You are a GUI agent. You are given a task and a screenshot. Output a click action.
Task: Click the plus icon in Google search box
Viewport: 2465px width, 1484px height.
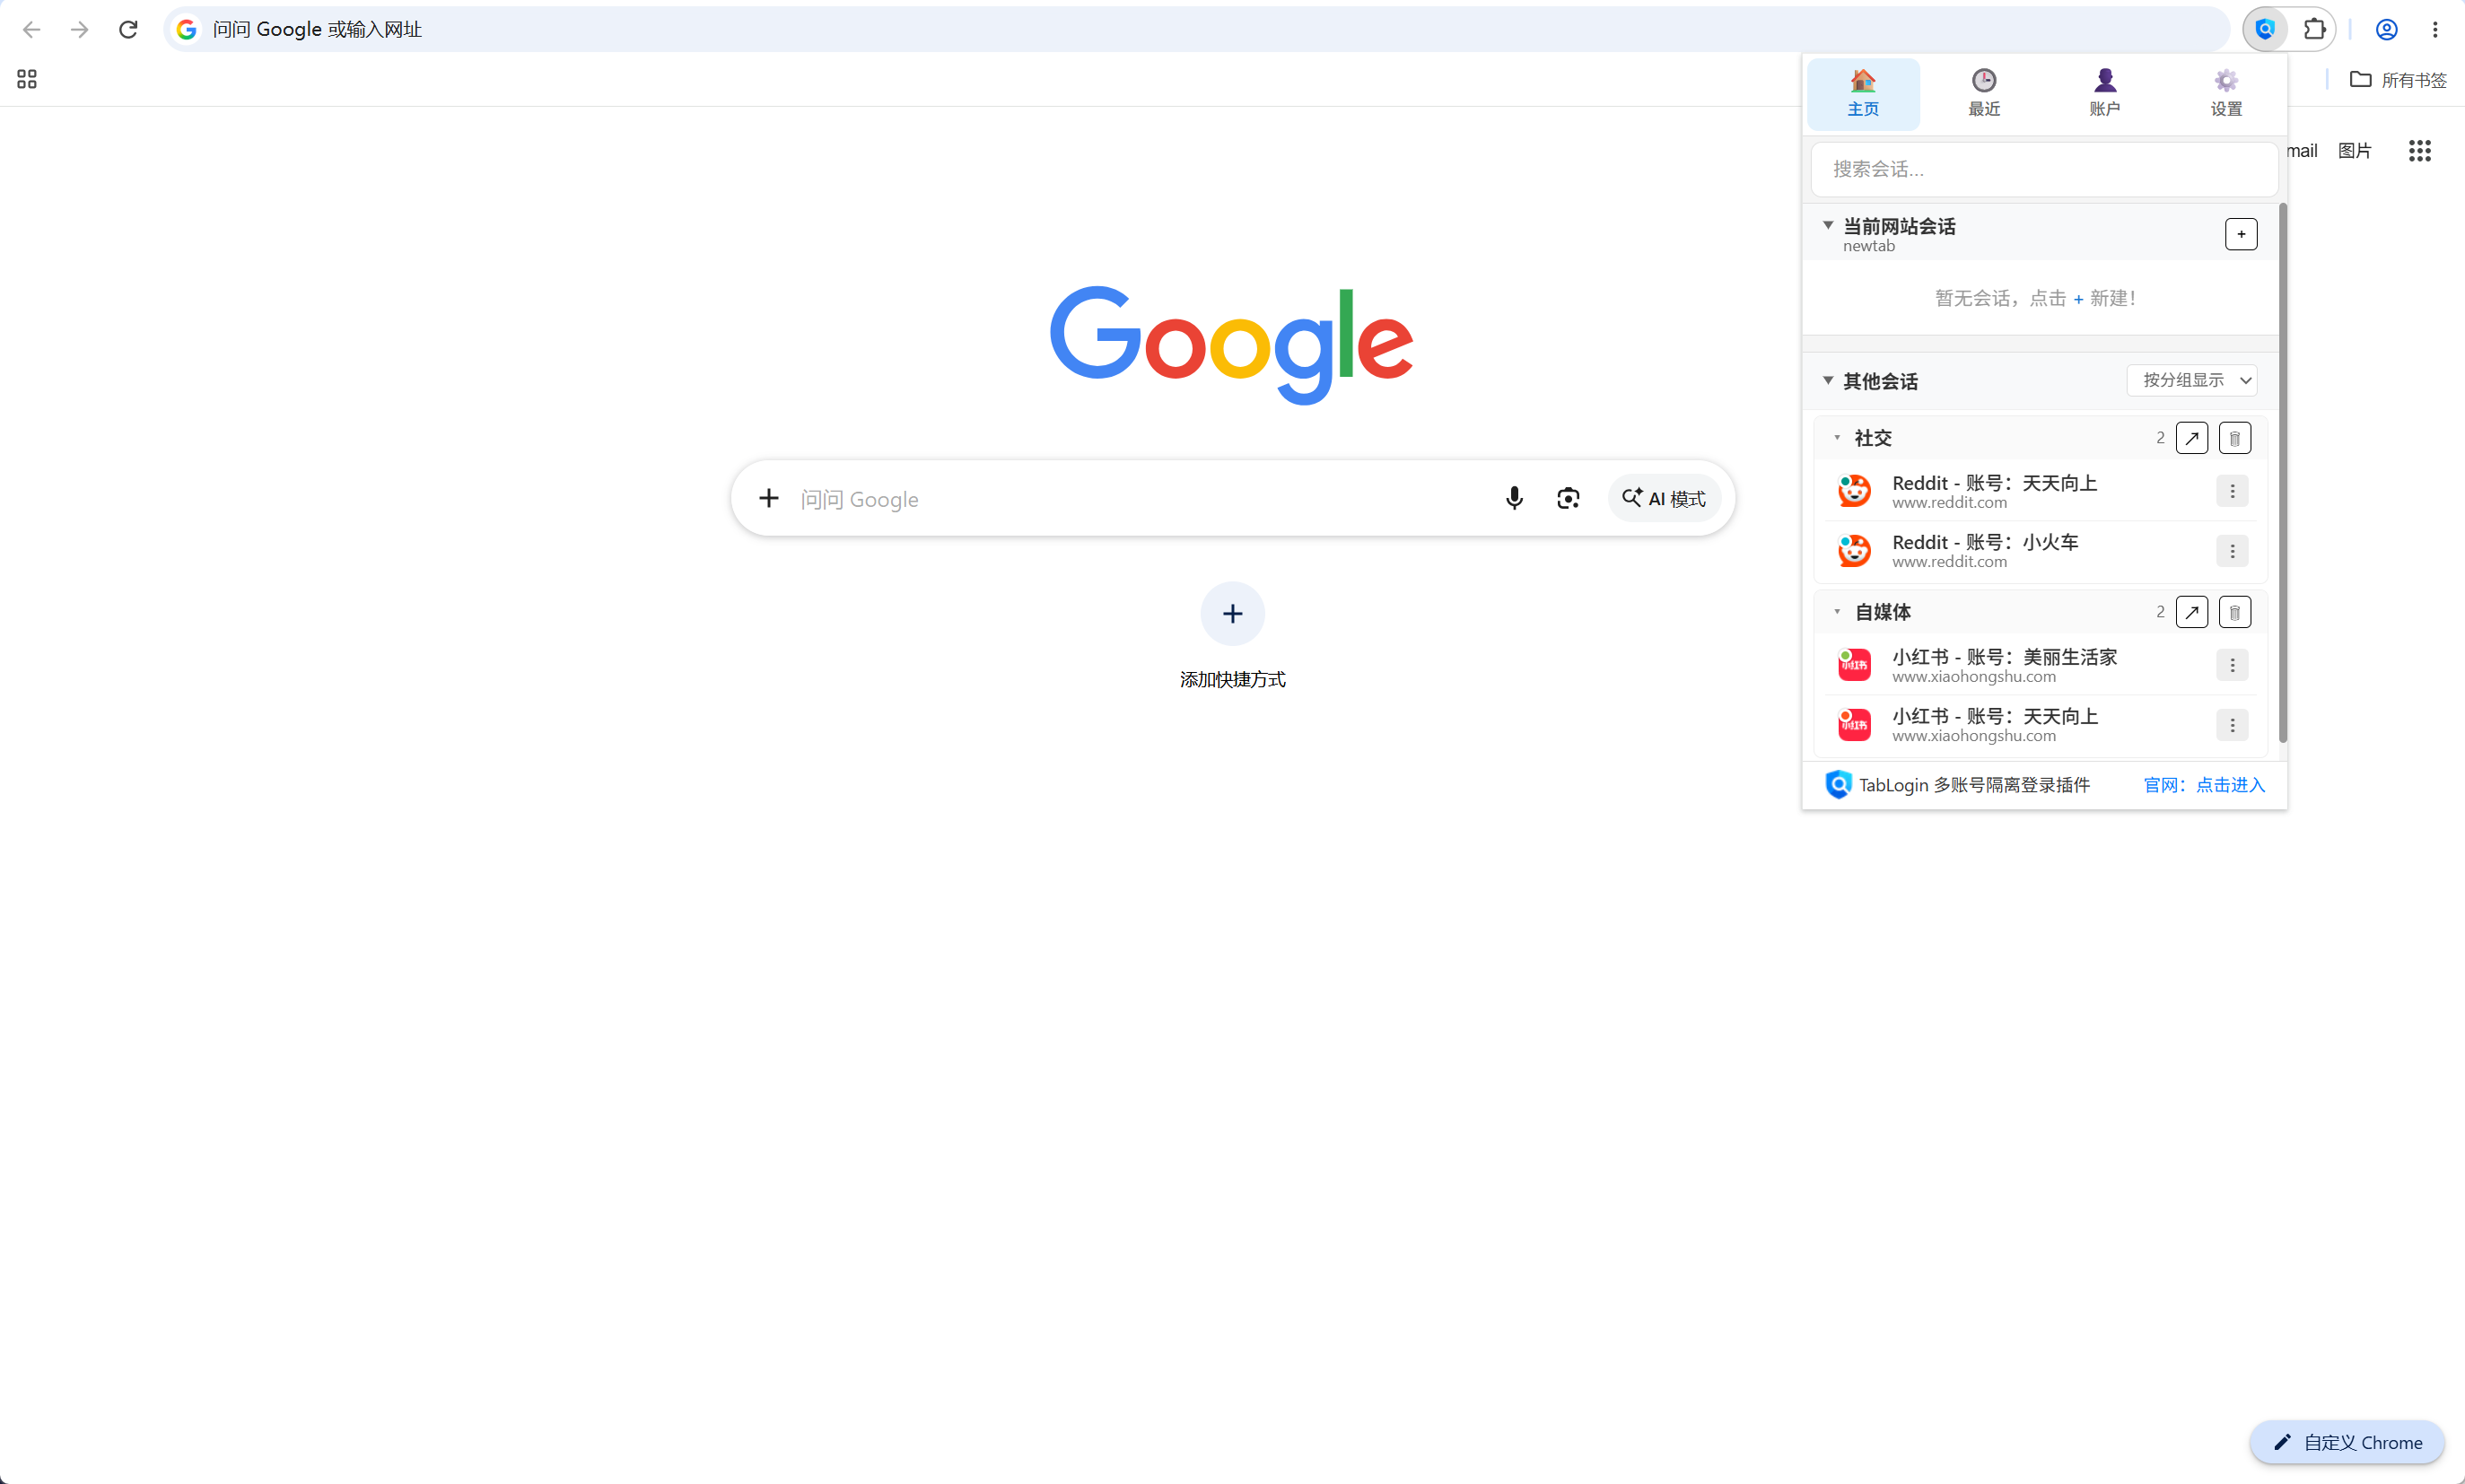(768, 498)
